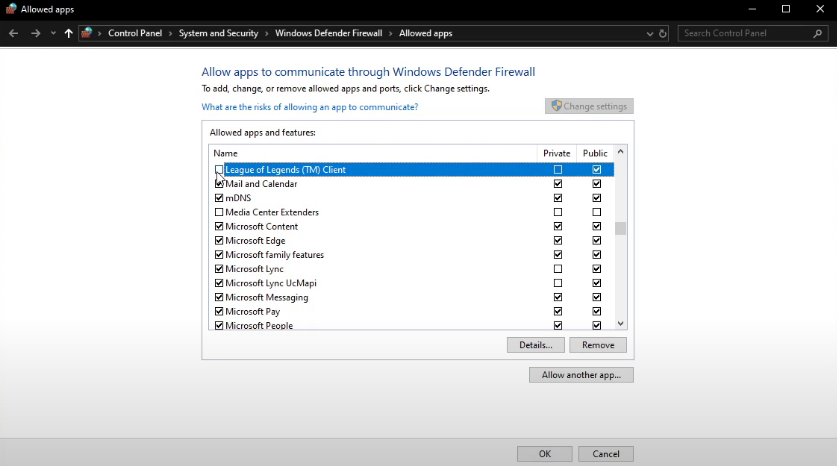Open the risks of allowing an app link
The height and width of the screenshot is (466, 837).
(310, 107)
